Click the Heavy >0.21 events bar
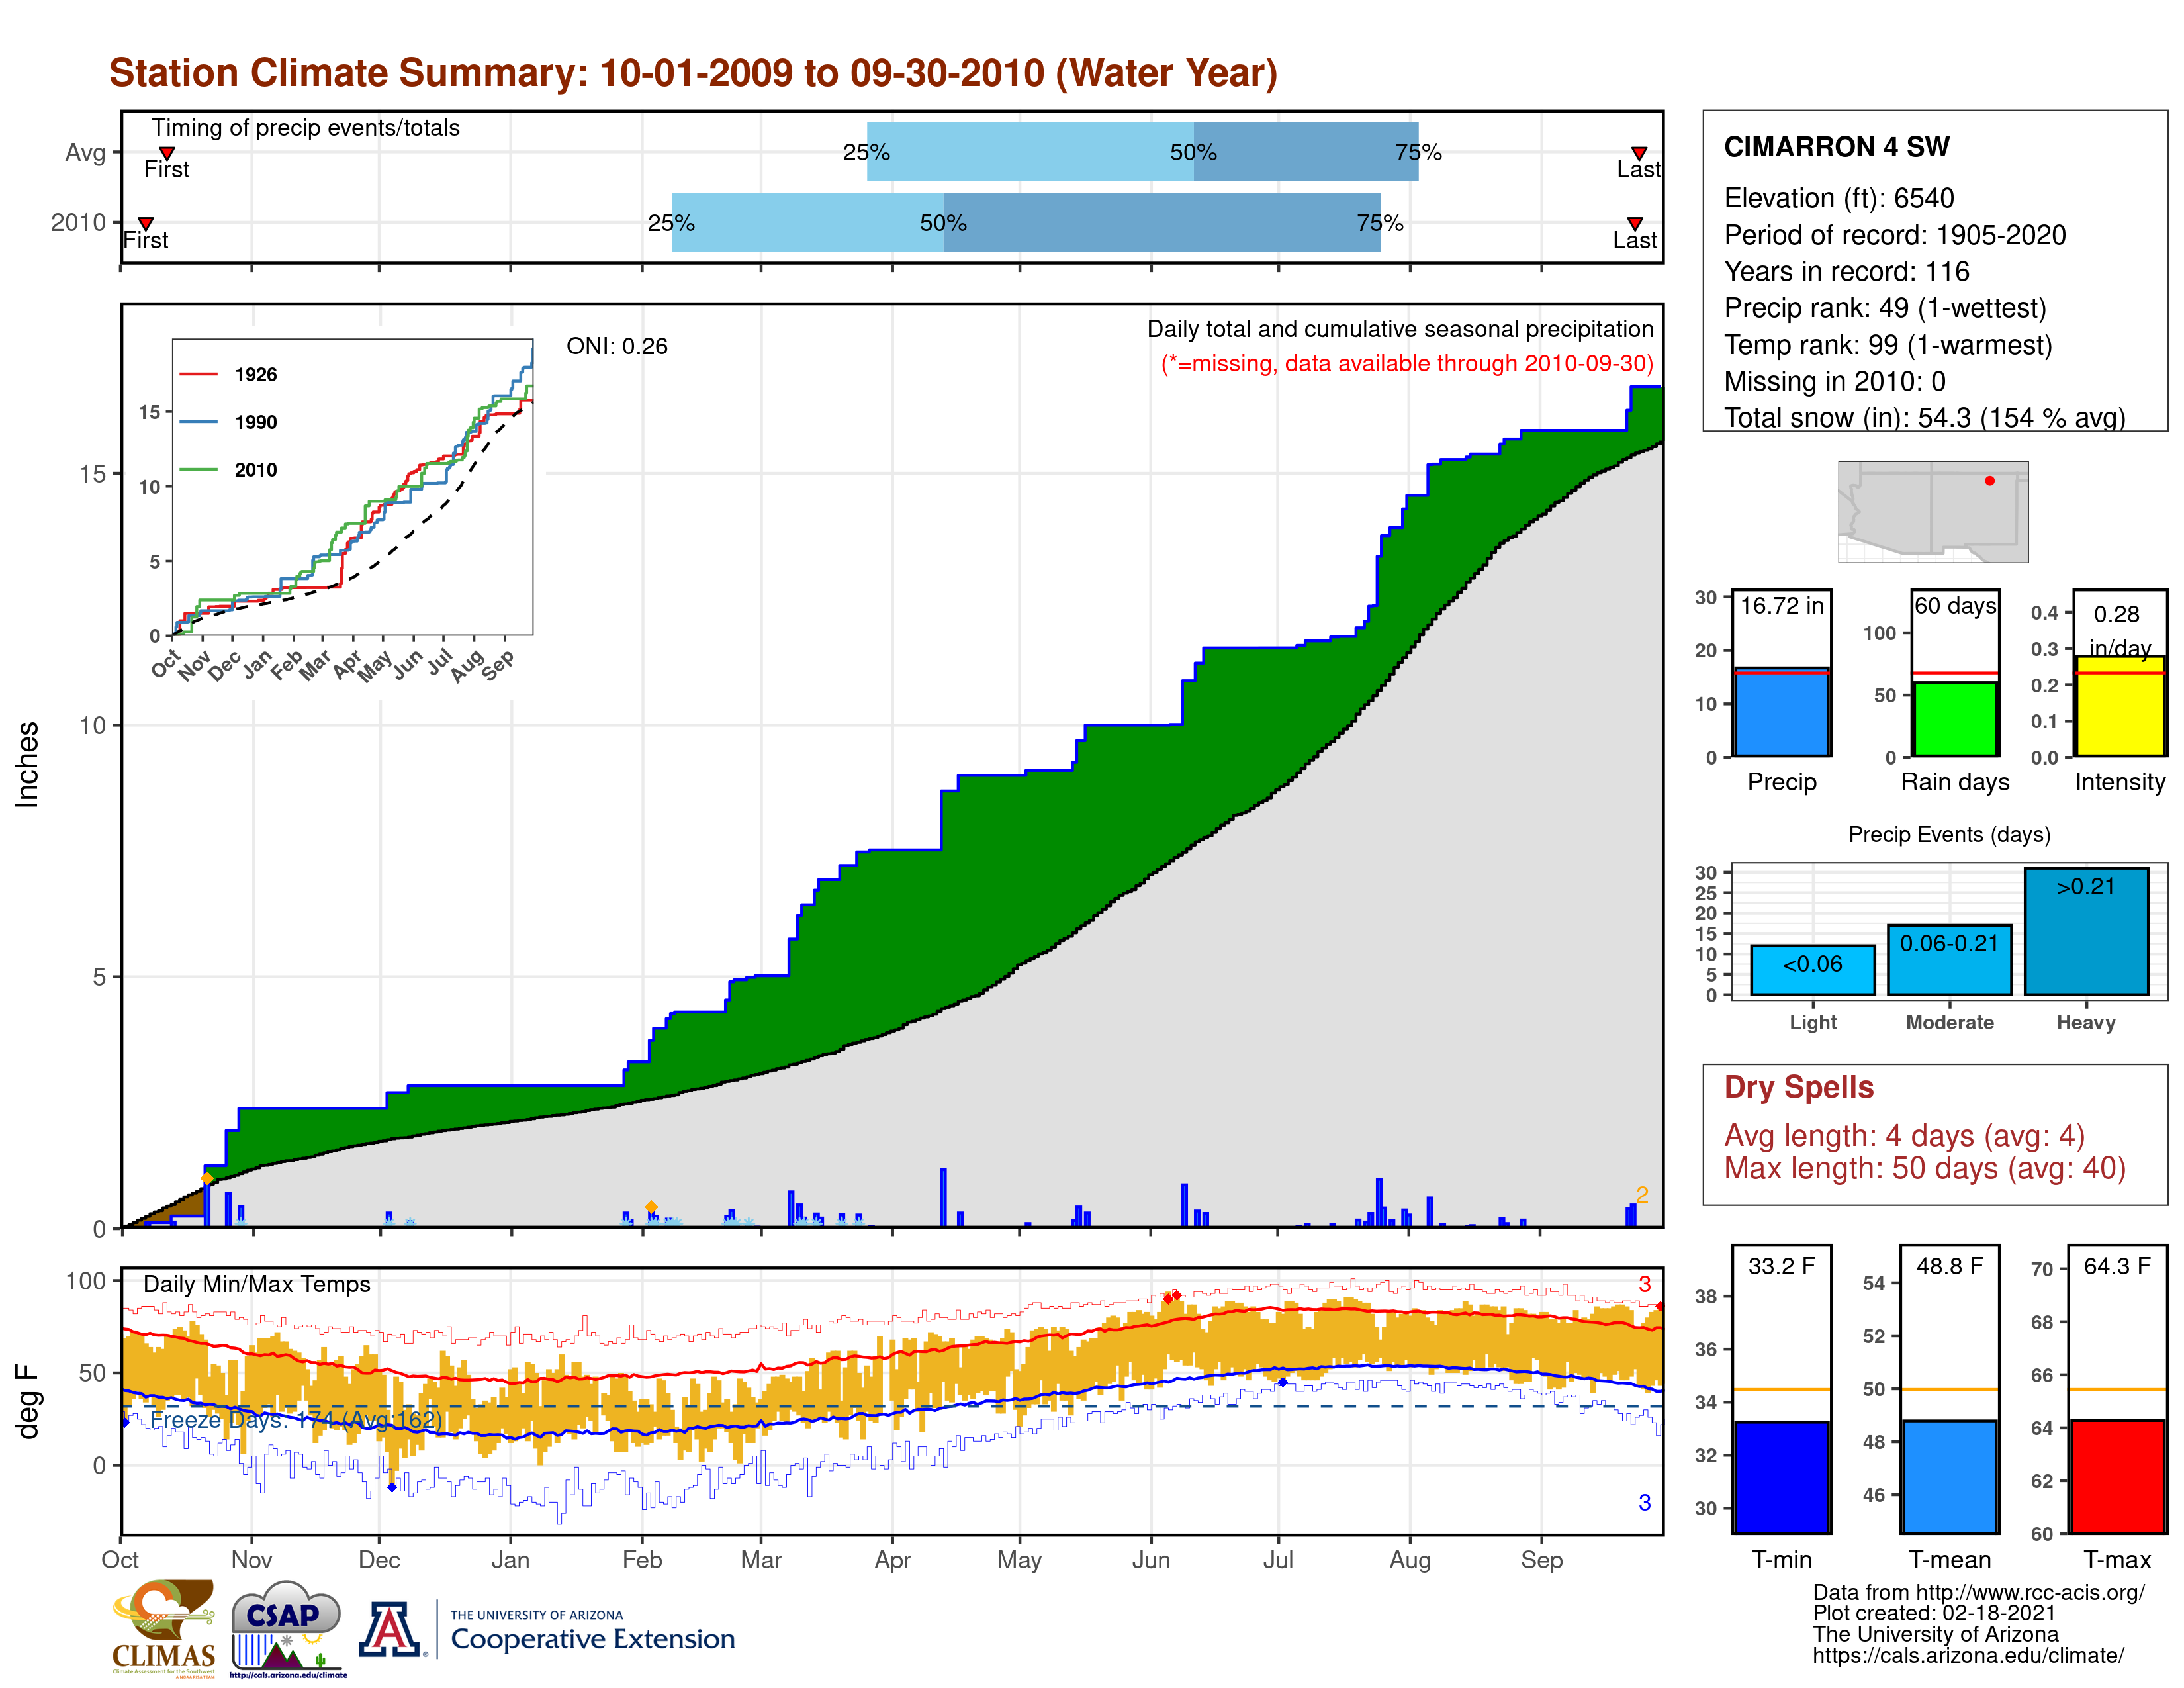Image resolution: width=2184 pixels, height=1688 pixels. (x=2086, y=931)
